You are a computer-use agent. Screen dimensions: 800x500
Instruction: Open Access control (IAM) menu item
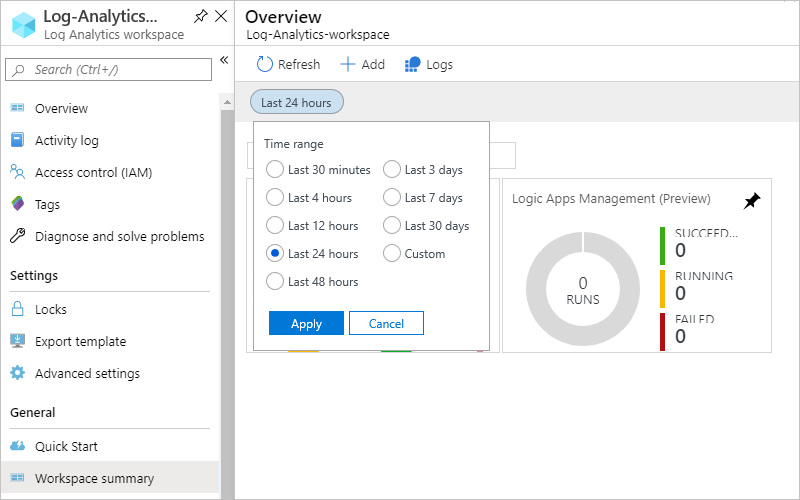coord(93,172)
